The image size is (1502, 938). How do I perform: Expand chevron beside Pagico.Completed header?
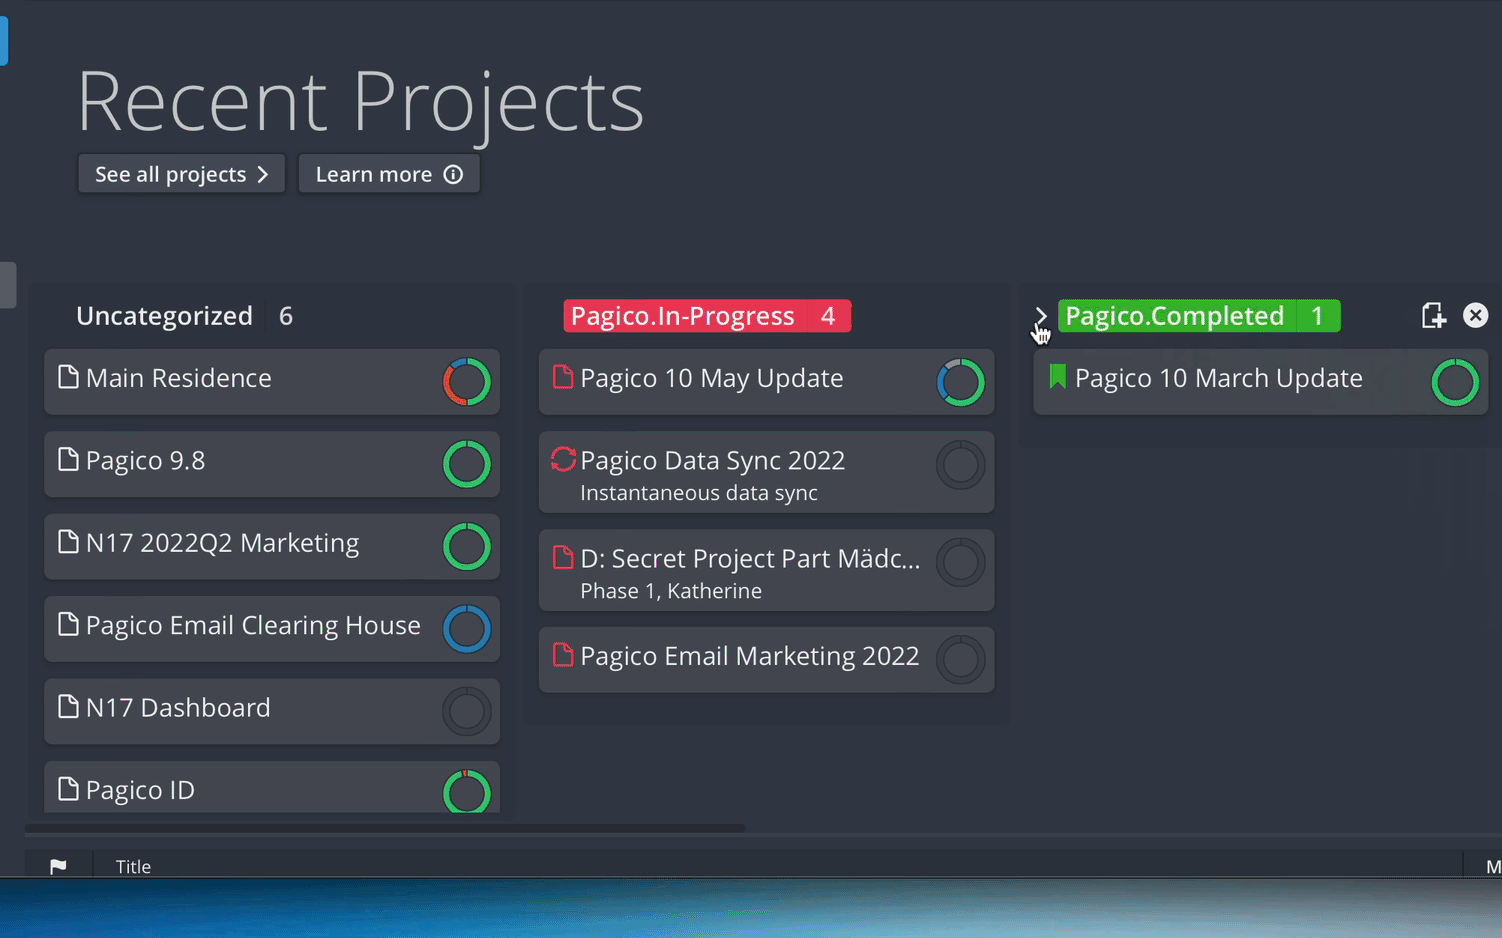[1041, 316]
